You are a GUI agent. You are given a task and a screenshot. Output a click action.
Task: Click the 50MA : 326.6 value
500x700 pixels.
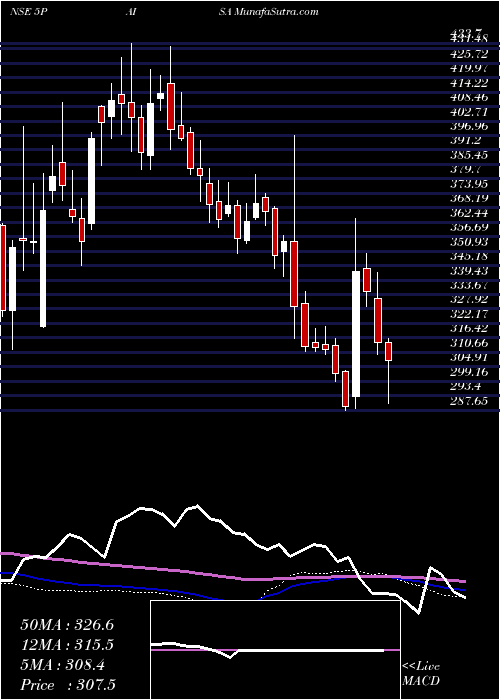point(67,625)
